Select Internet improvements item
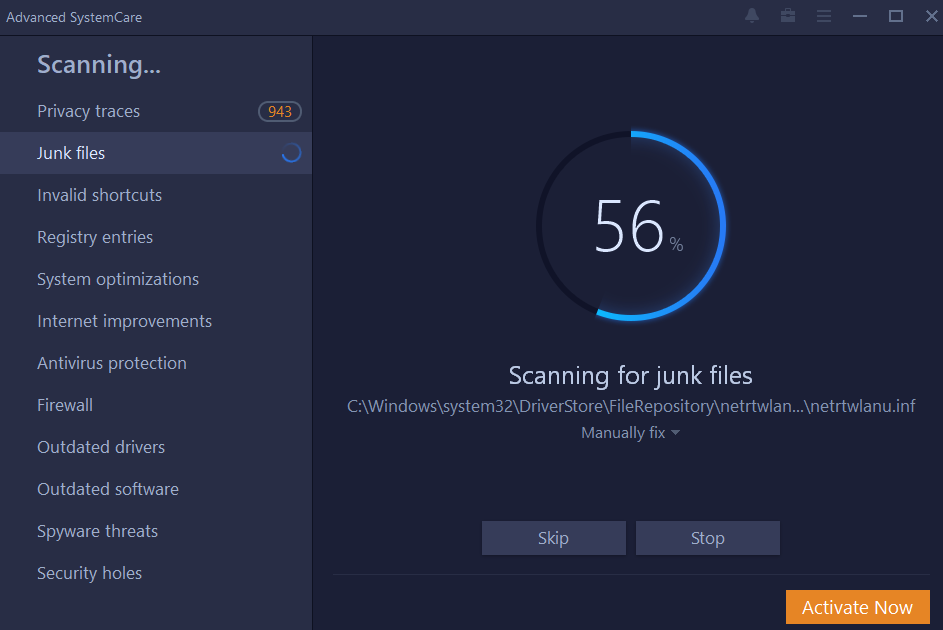The height and width of the screenshot is (630, 943). coord(156,322)
